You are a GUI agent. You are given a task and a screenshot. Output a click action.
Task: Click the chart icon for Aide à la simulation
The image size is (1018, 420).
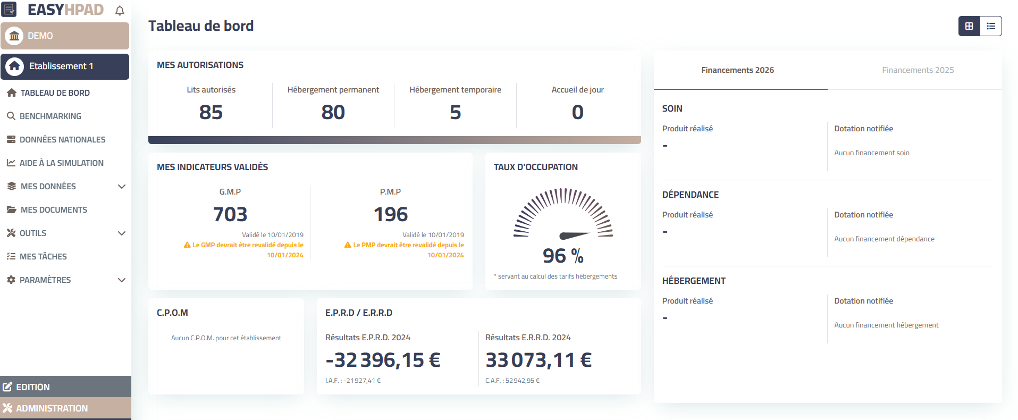(x=11, y=162)
